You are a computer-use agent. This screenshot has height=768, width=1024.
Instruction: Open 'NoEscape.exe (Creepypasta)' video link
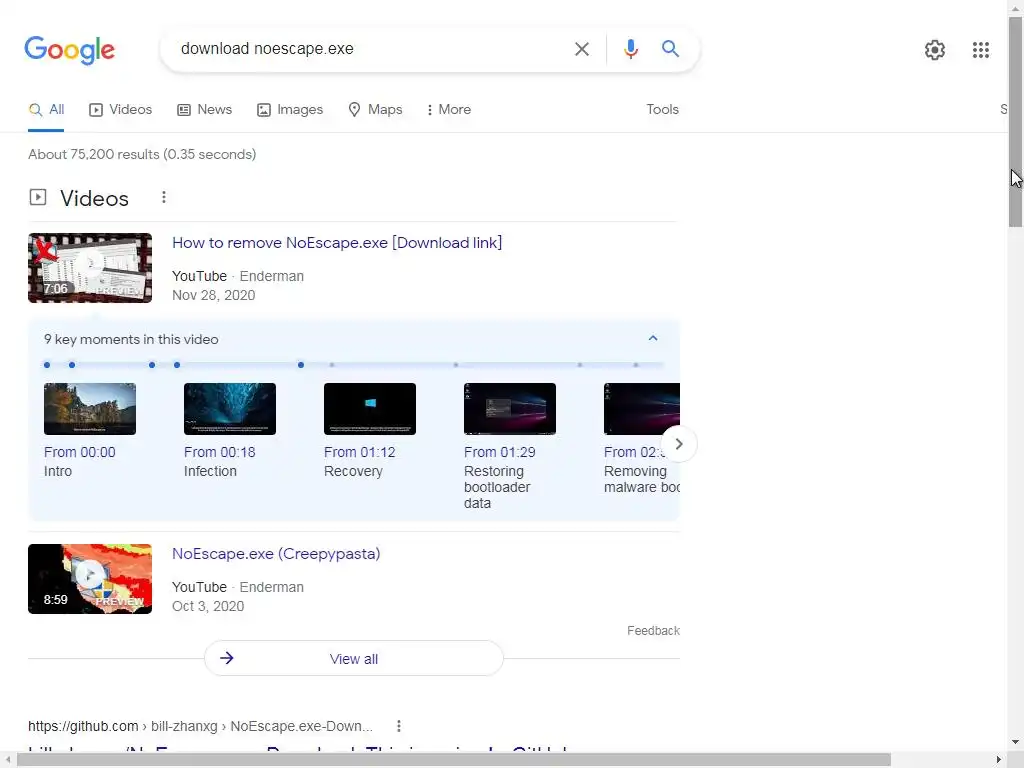tap(276, 554)
